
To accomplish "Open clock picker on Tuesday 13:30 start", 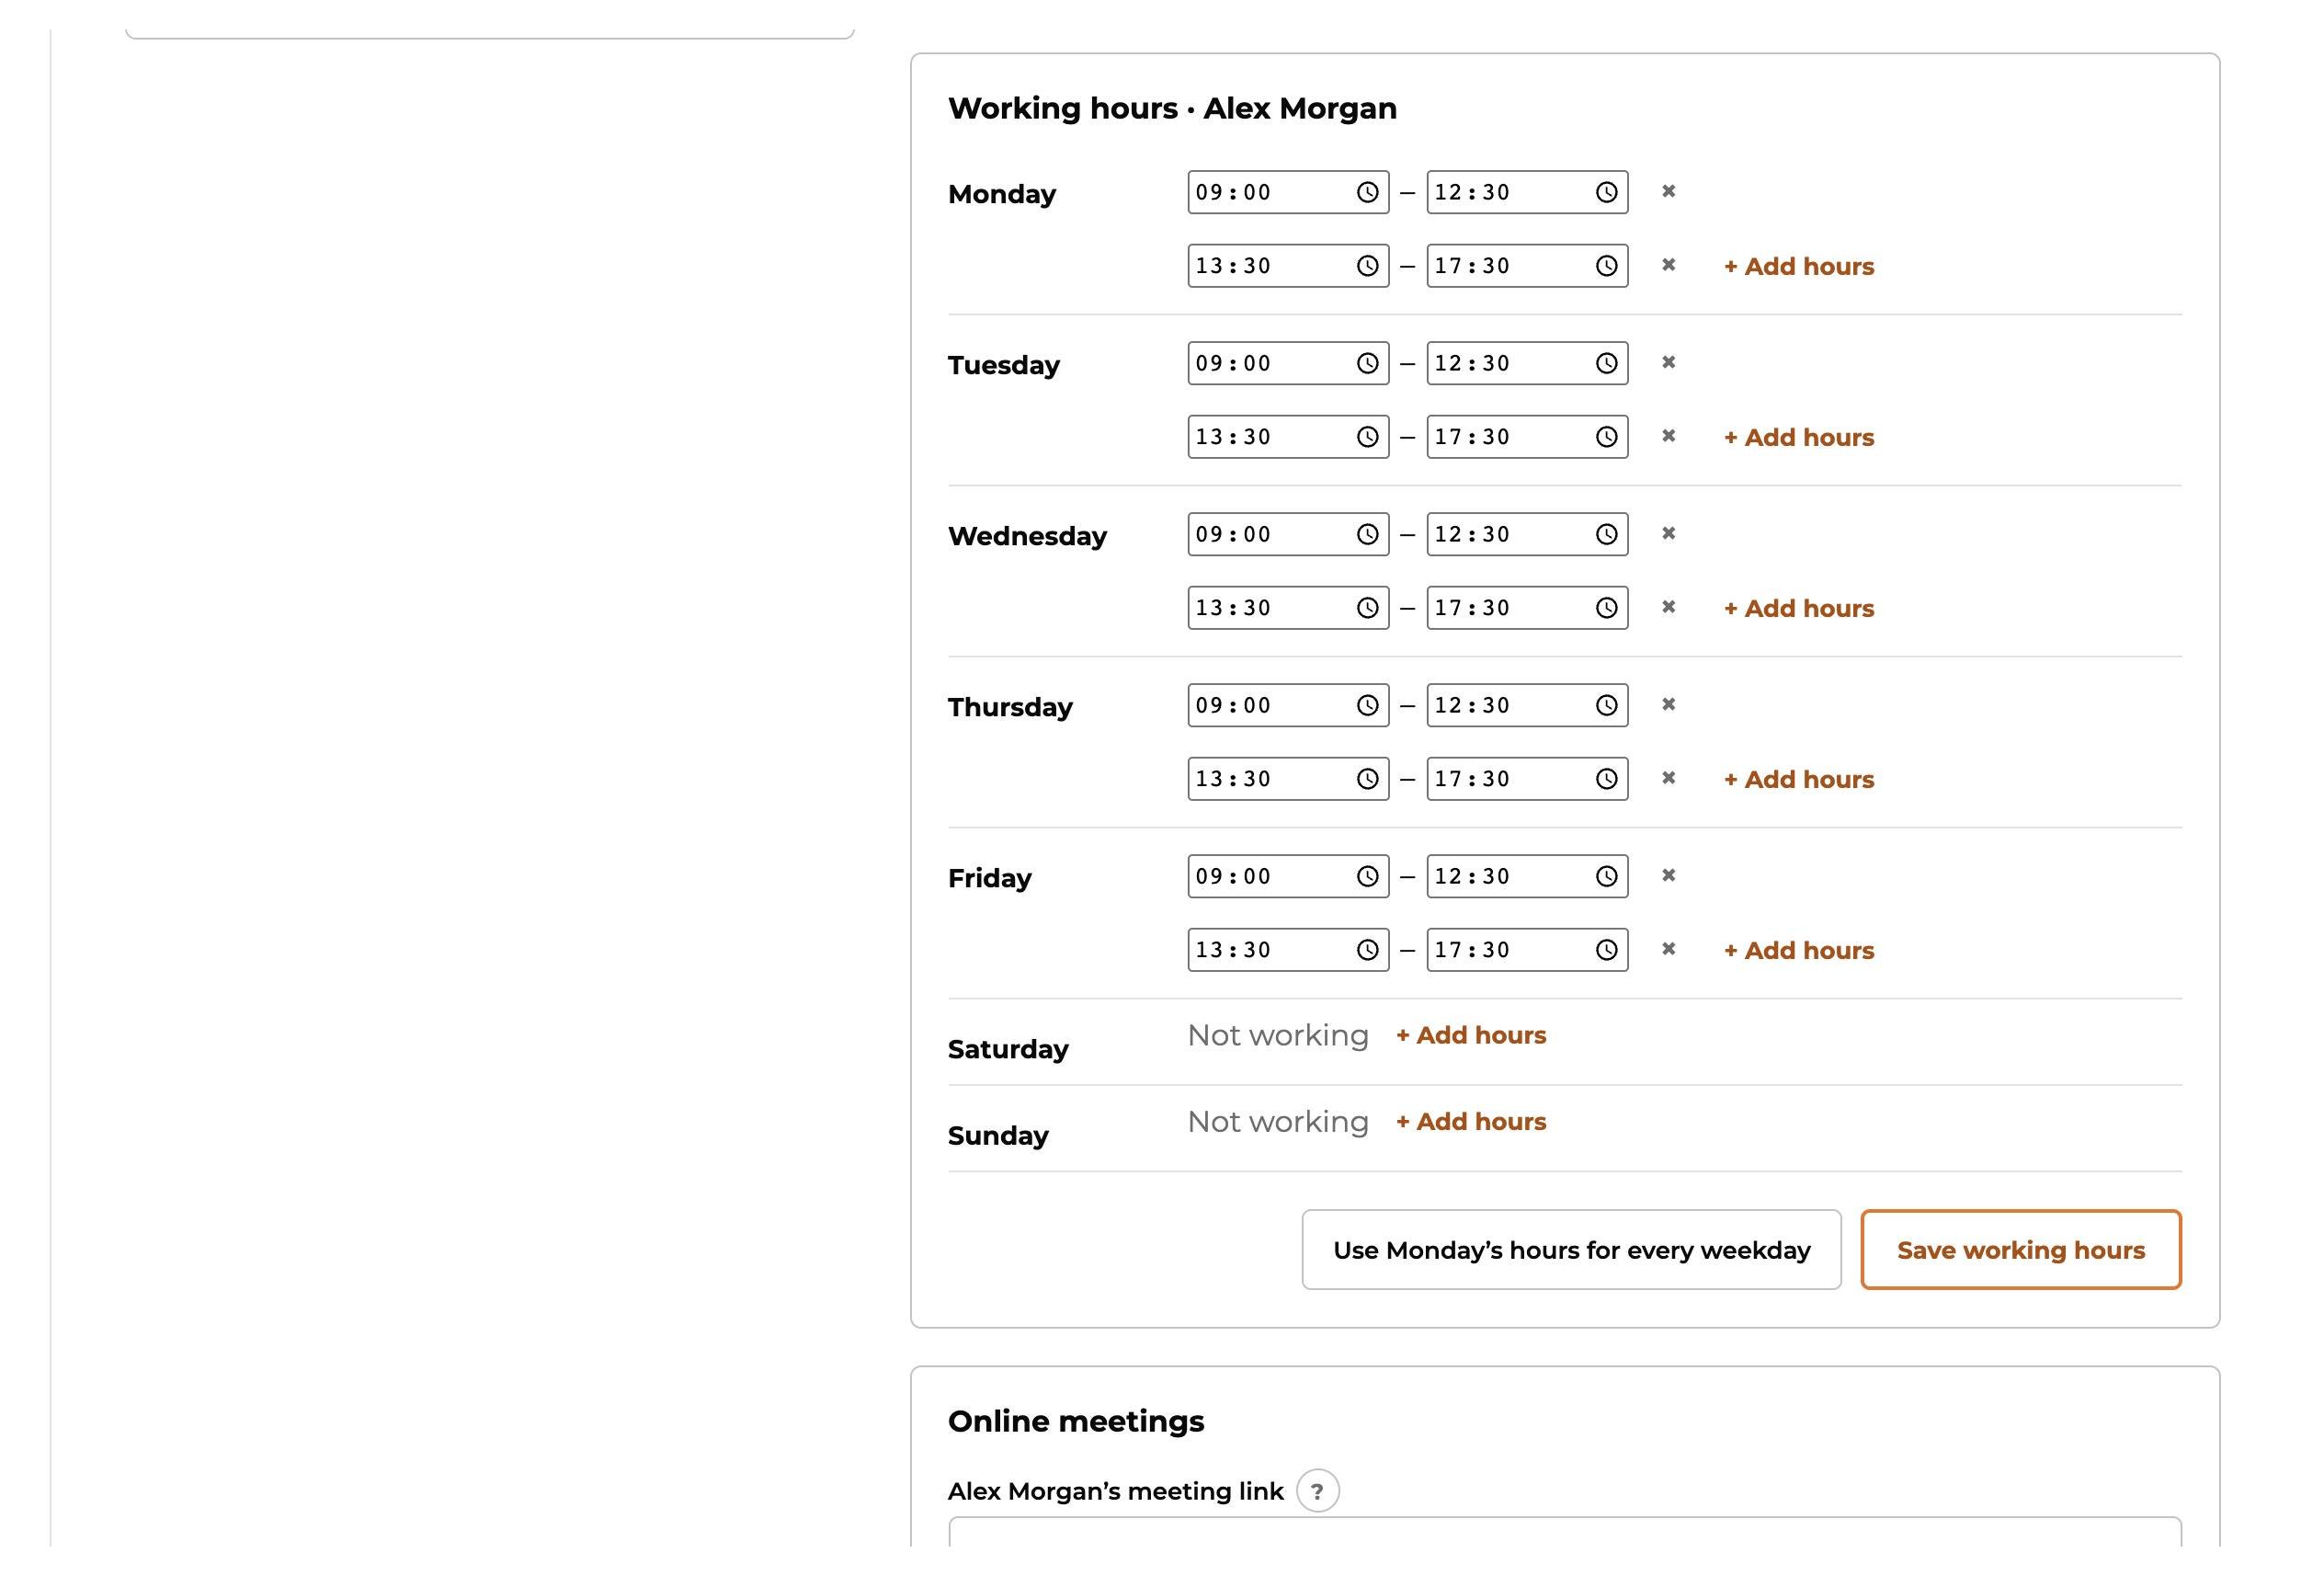I will click(1367, 437).
